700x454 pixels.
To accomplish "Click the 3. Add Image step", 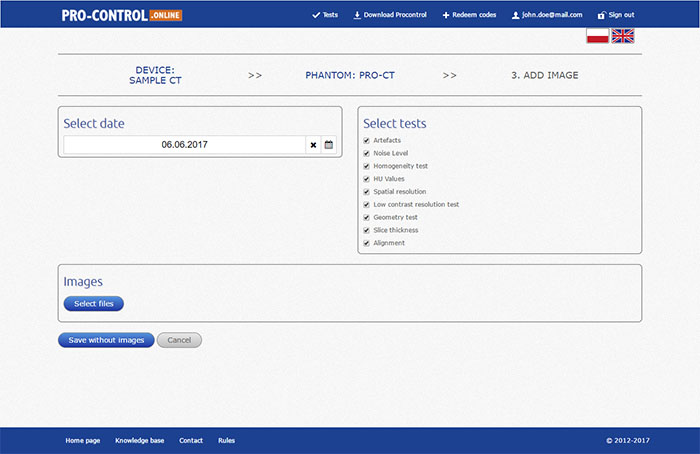I will (x=545, y=75).
